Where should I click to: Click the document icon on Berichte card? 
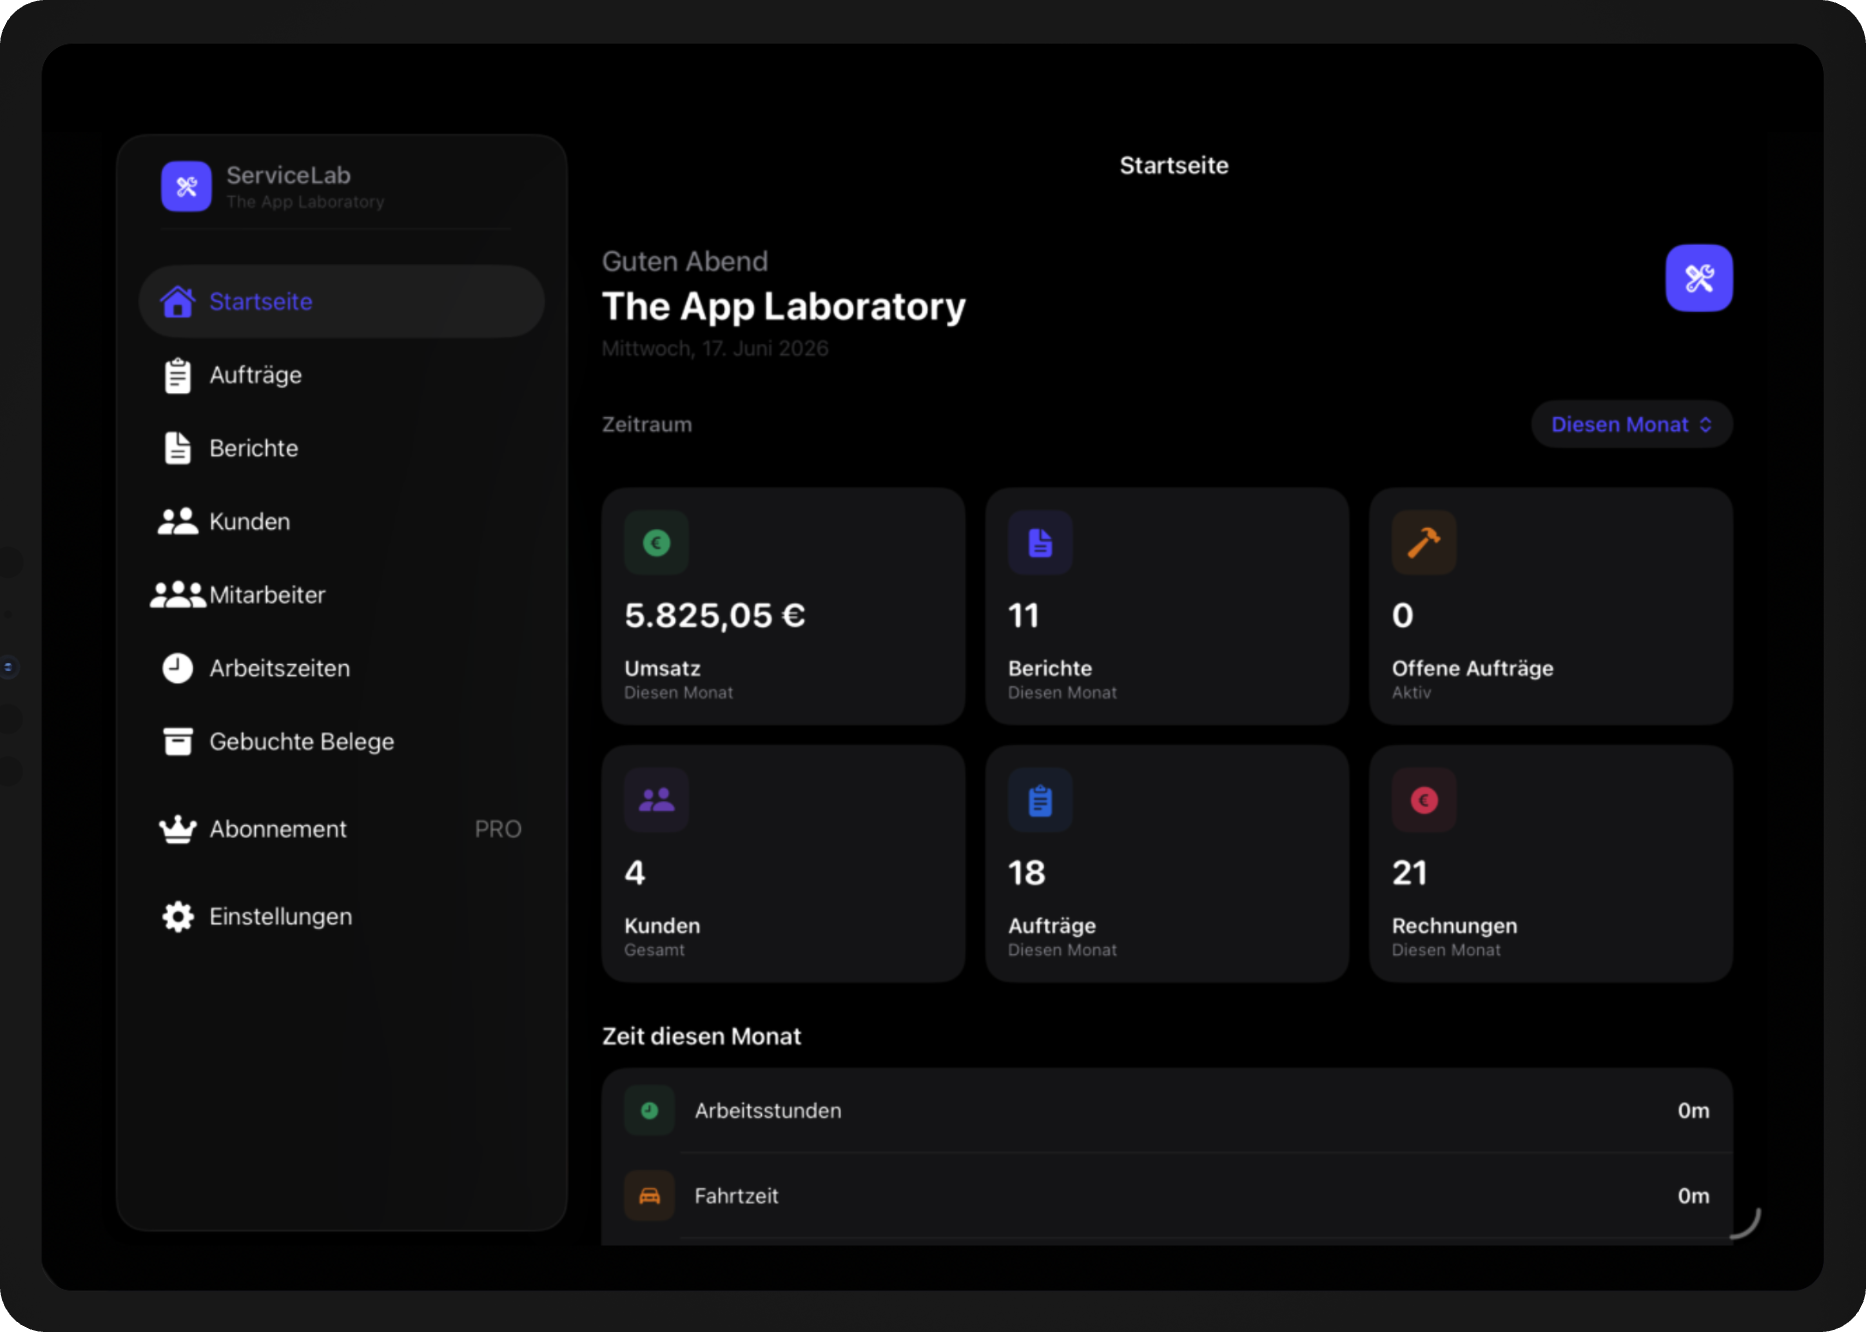(1040, 543)
